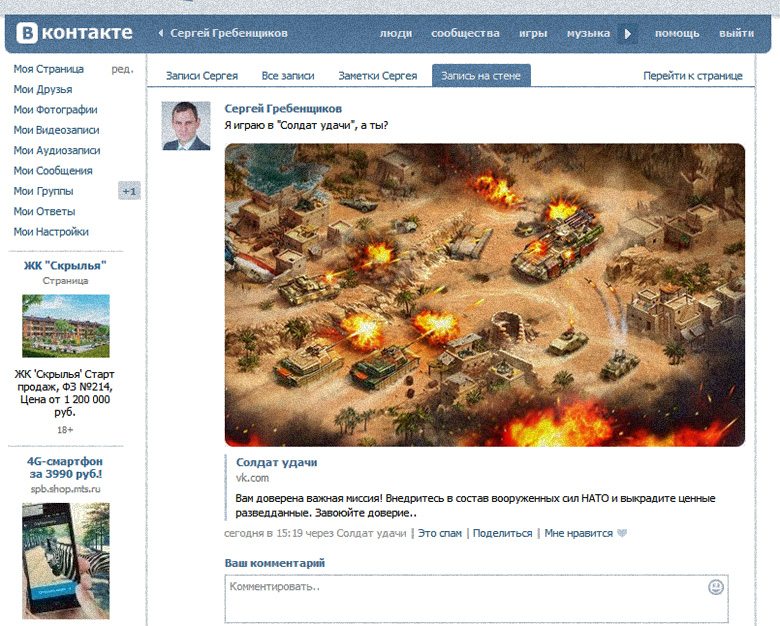Click ред. next to Моя Страница
The width and height of the screenshot is (780, 626).
point(122,69)
